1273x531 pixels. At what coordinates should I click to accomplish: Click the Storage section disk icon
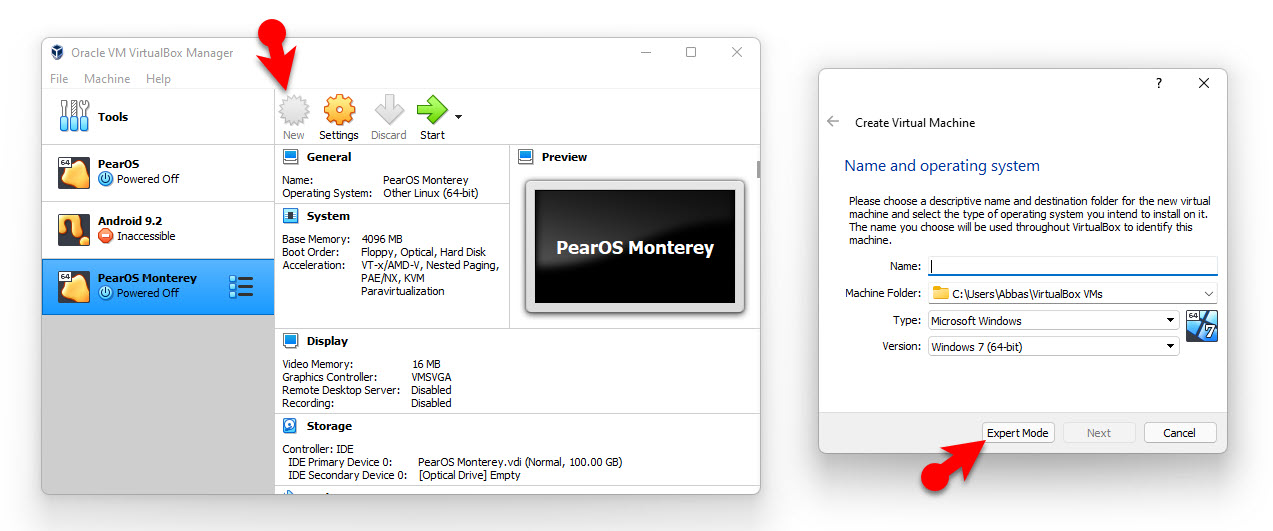pyautogui.click(x=291, y=426)
